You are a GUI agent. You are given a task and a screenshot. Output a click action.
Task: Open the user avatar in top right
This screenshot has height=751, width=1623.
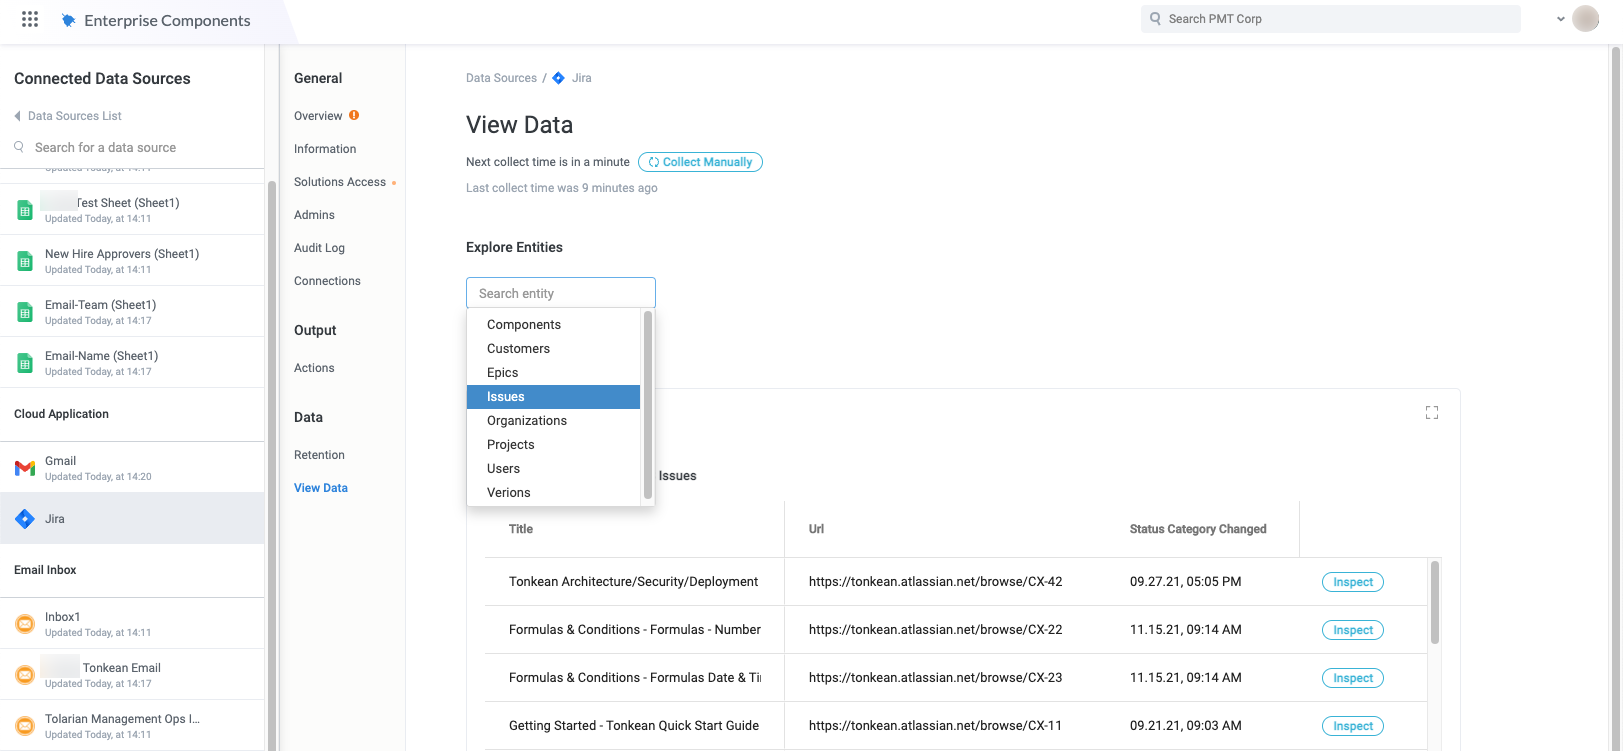click(x=1586, y=19)
